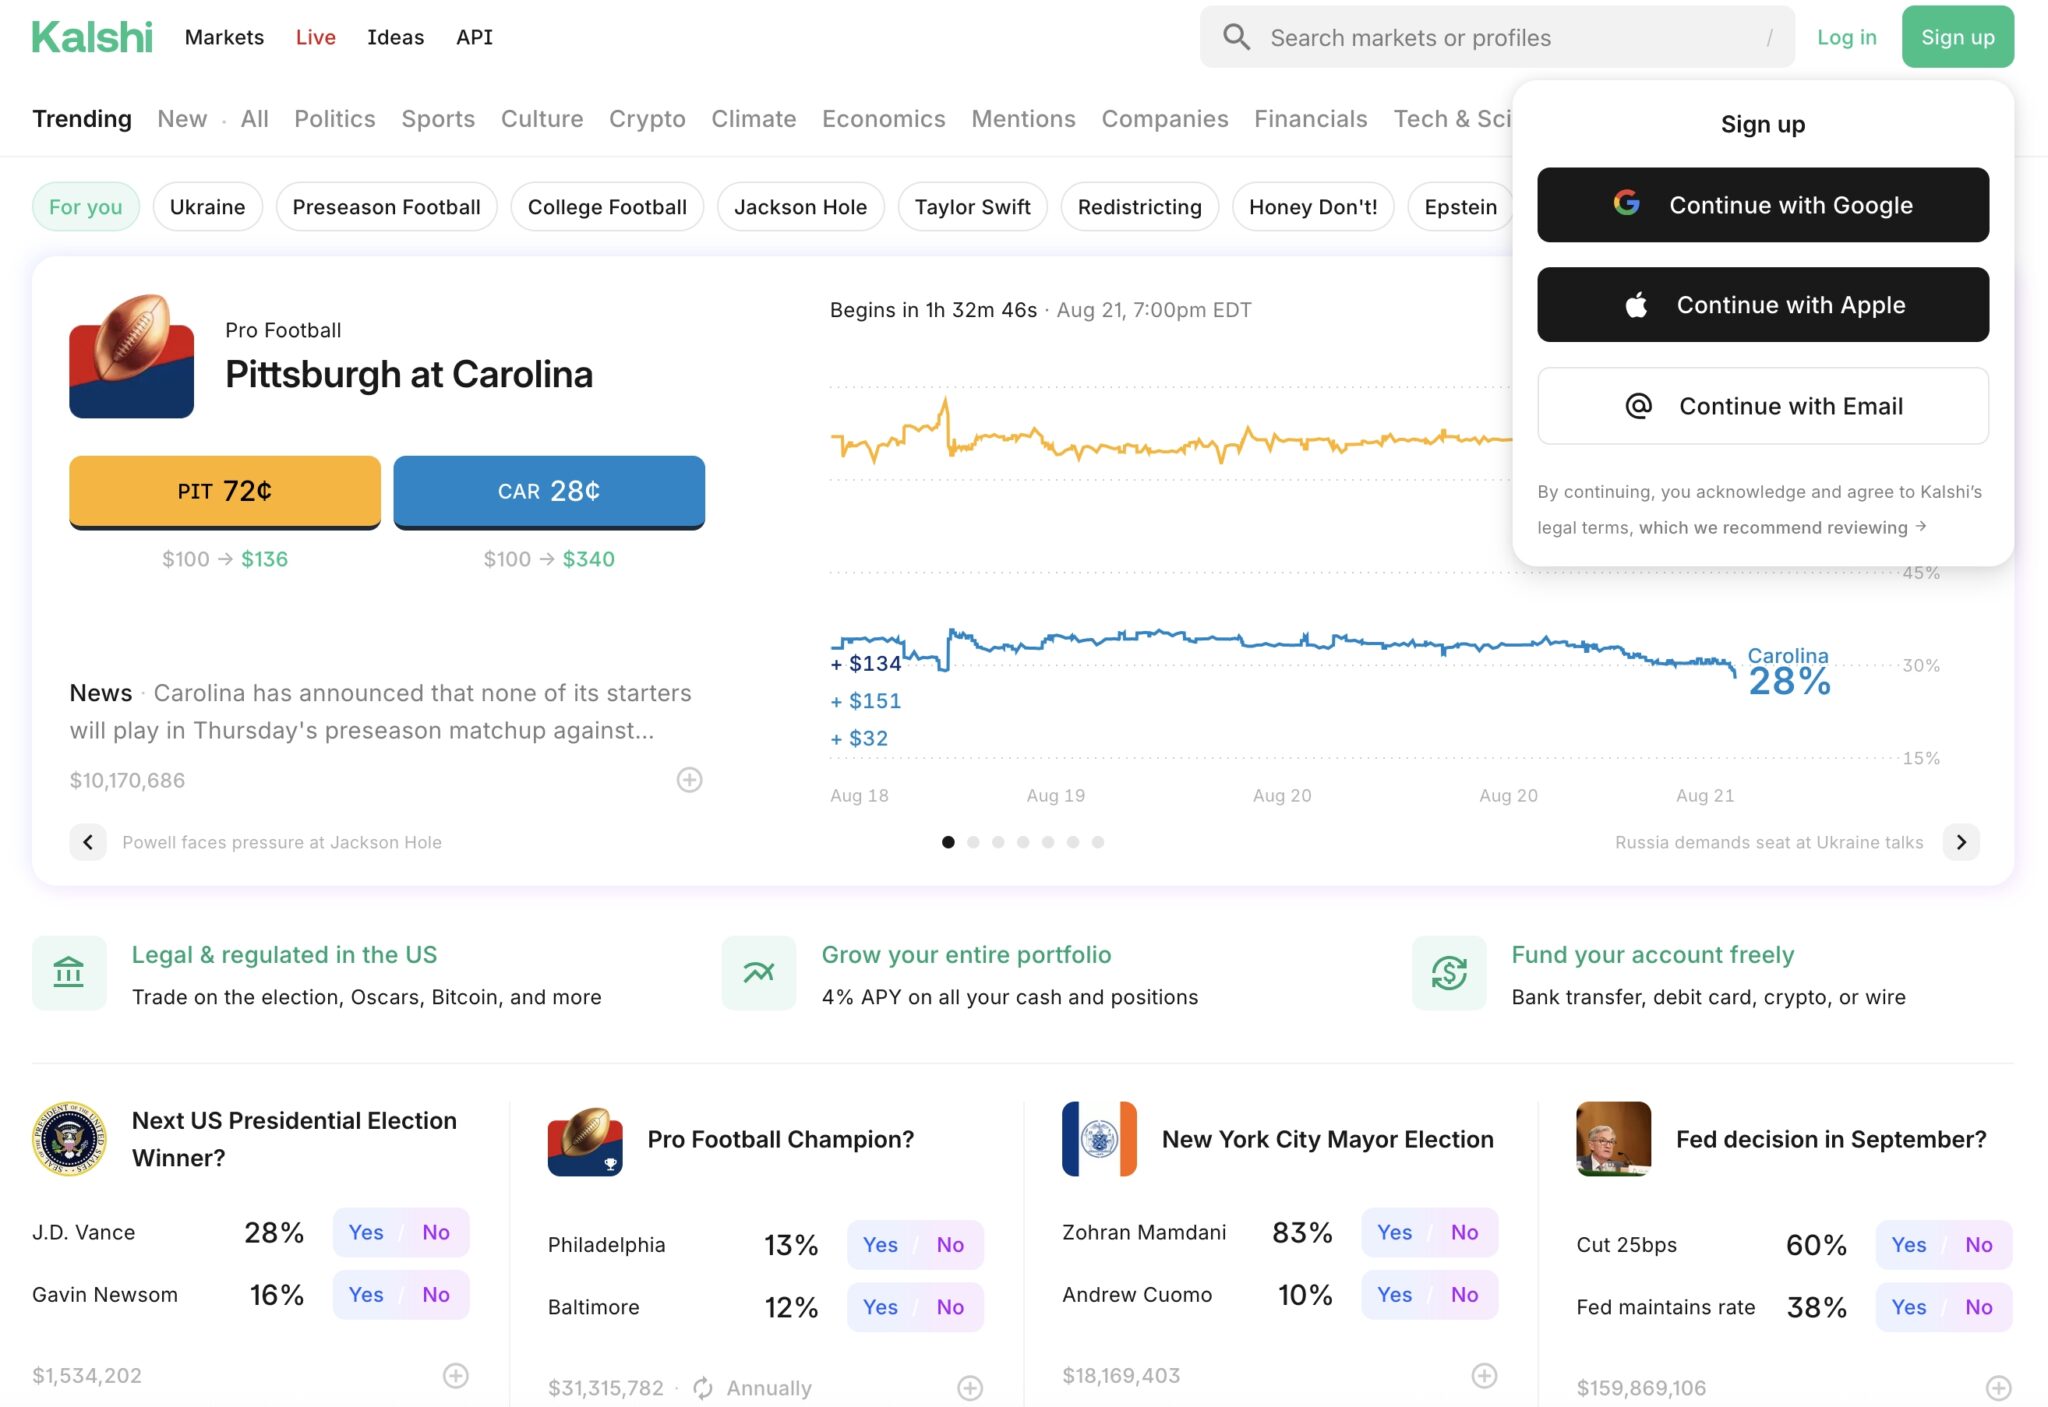
Task: Select Yes for Cut 25bps
Action: (x=1908, y=1245)
